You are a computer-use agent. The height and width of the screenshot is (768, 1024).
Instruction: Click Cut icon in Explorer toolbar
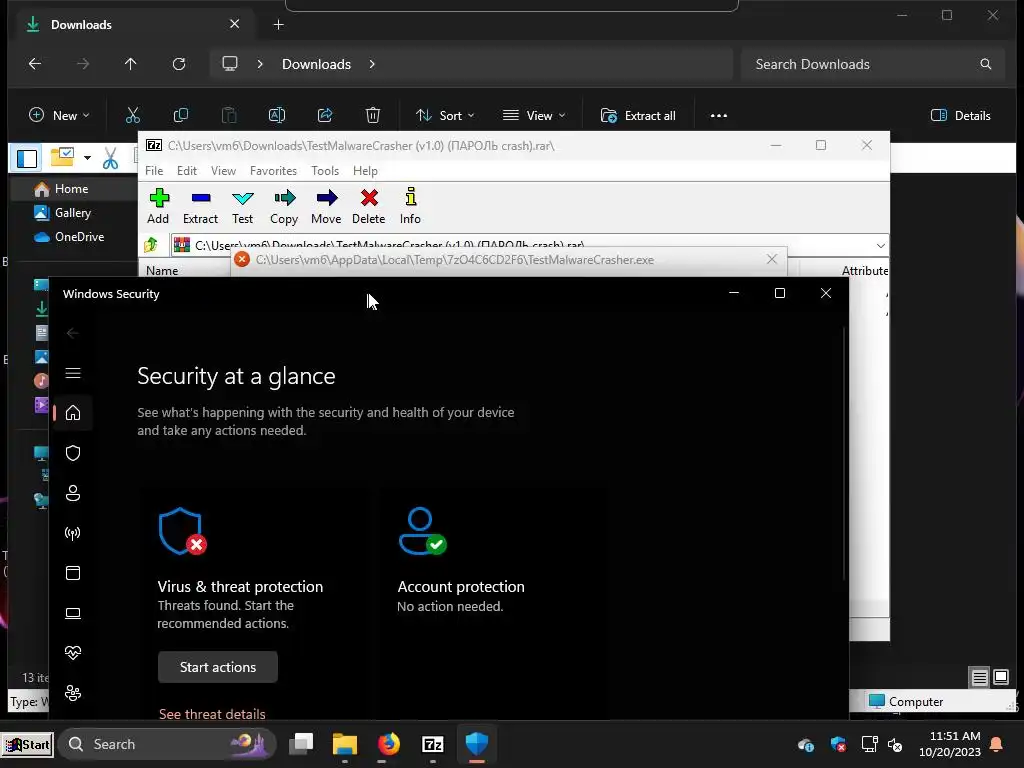[x=133, y=116]
